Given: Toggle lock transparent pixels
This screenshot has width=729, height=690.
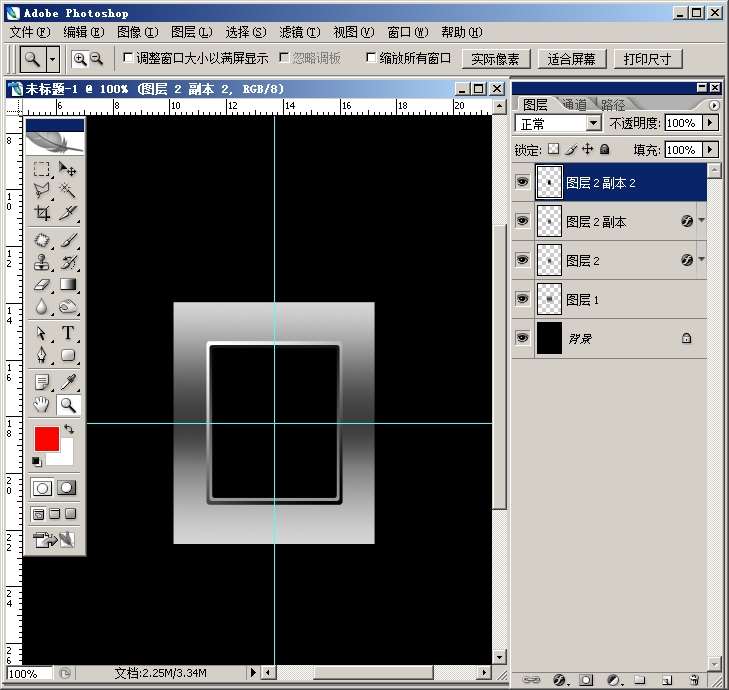Looking at the screenshot, I should (553, 149).
